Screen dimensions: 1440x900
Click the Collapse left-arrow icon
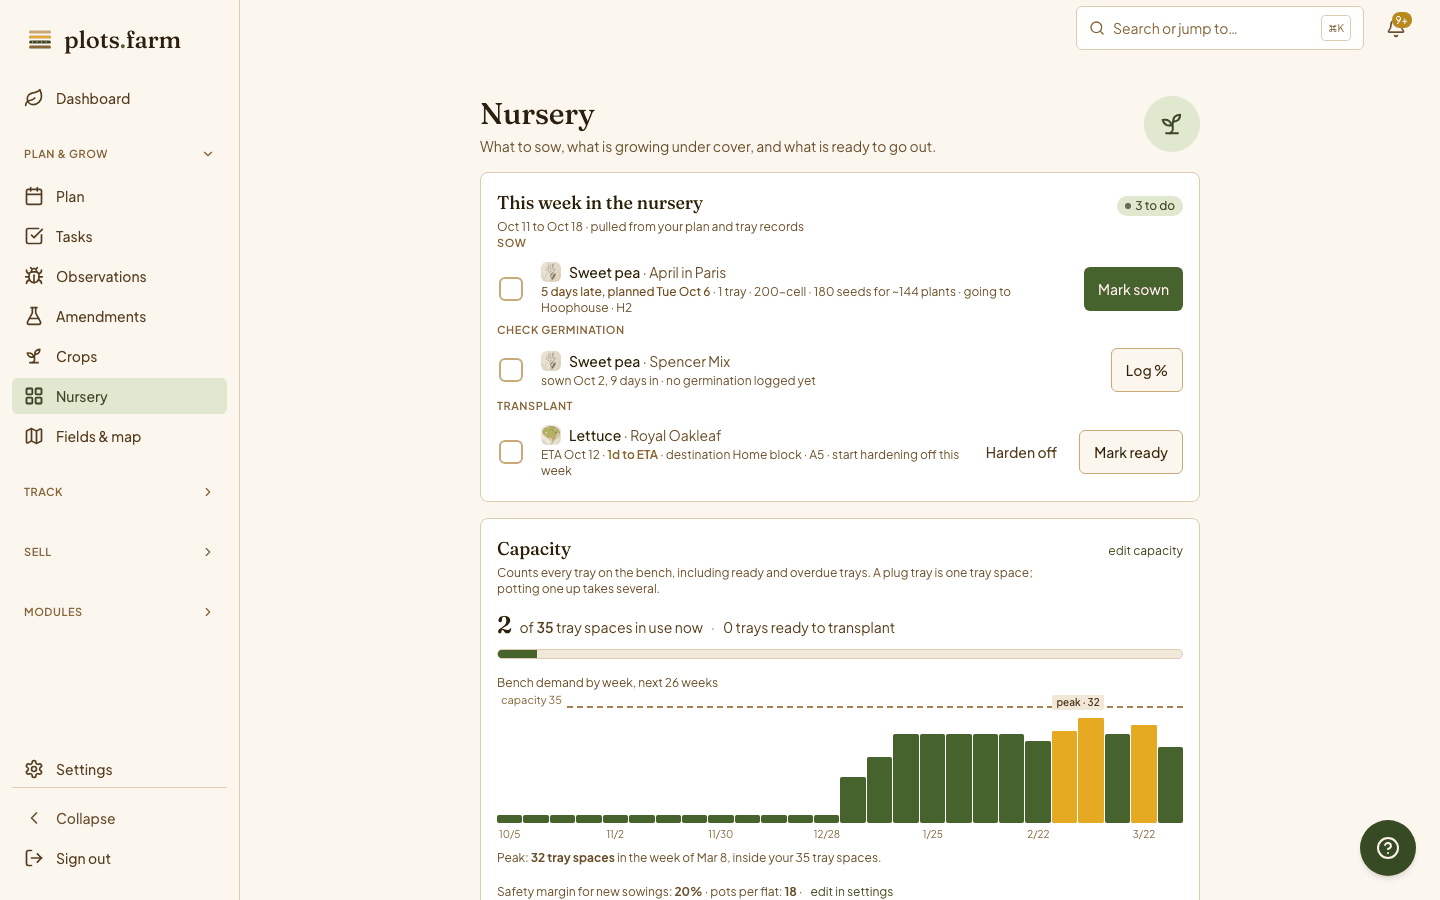(x=34, y=818)
